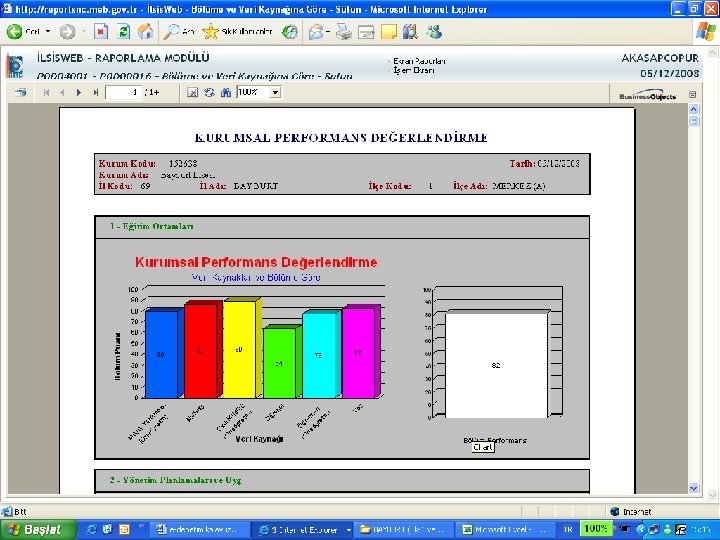Refresh the page using green arrows icon
Image resolution: width=720 pixels, height=540 pixels.
(124, 32)
